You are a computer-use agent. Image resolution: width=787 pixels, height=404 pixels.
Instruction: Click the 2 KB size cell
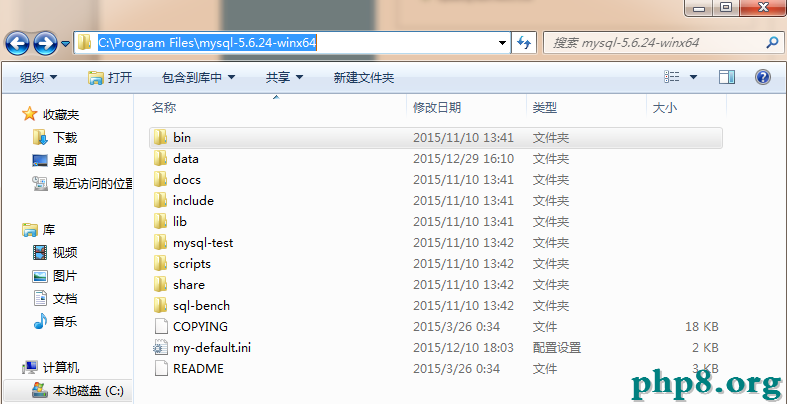(705, 348)
